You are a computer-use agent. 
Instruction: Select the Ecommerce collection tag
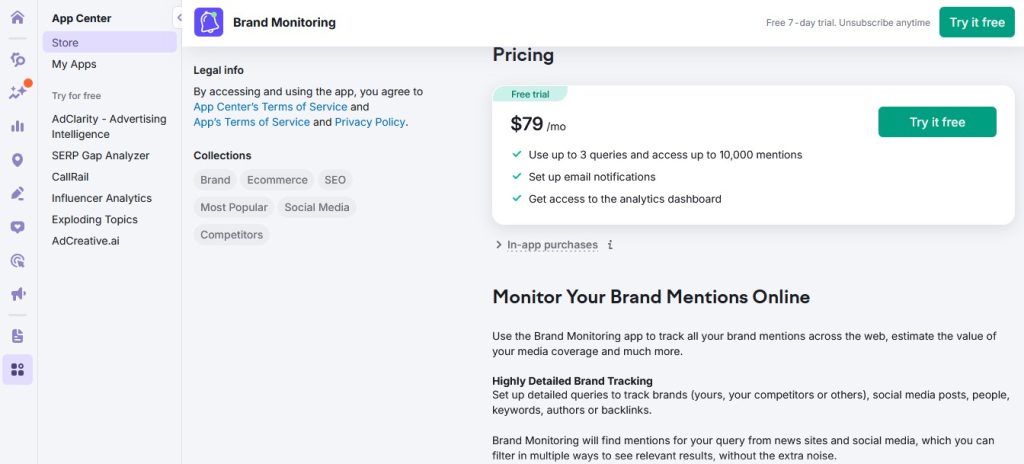pyautogui.click(x=277, y=180)
